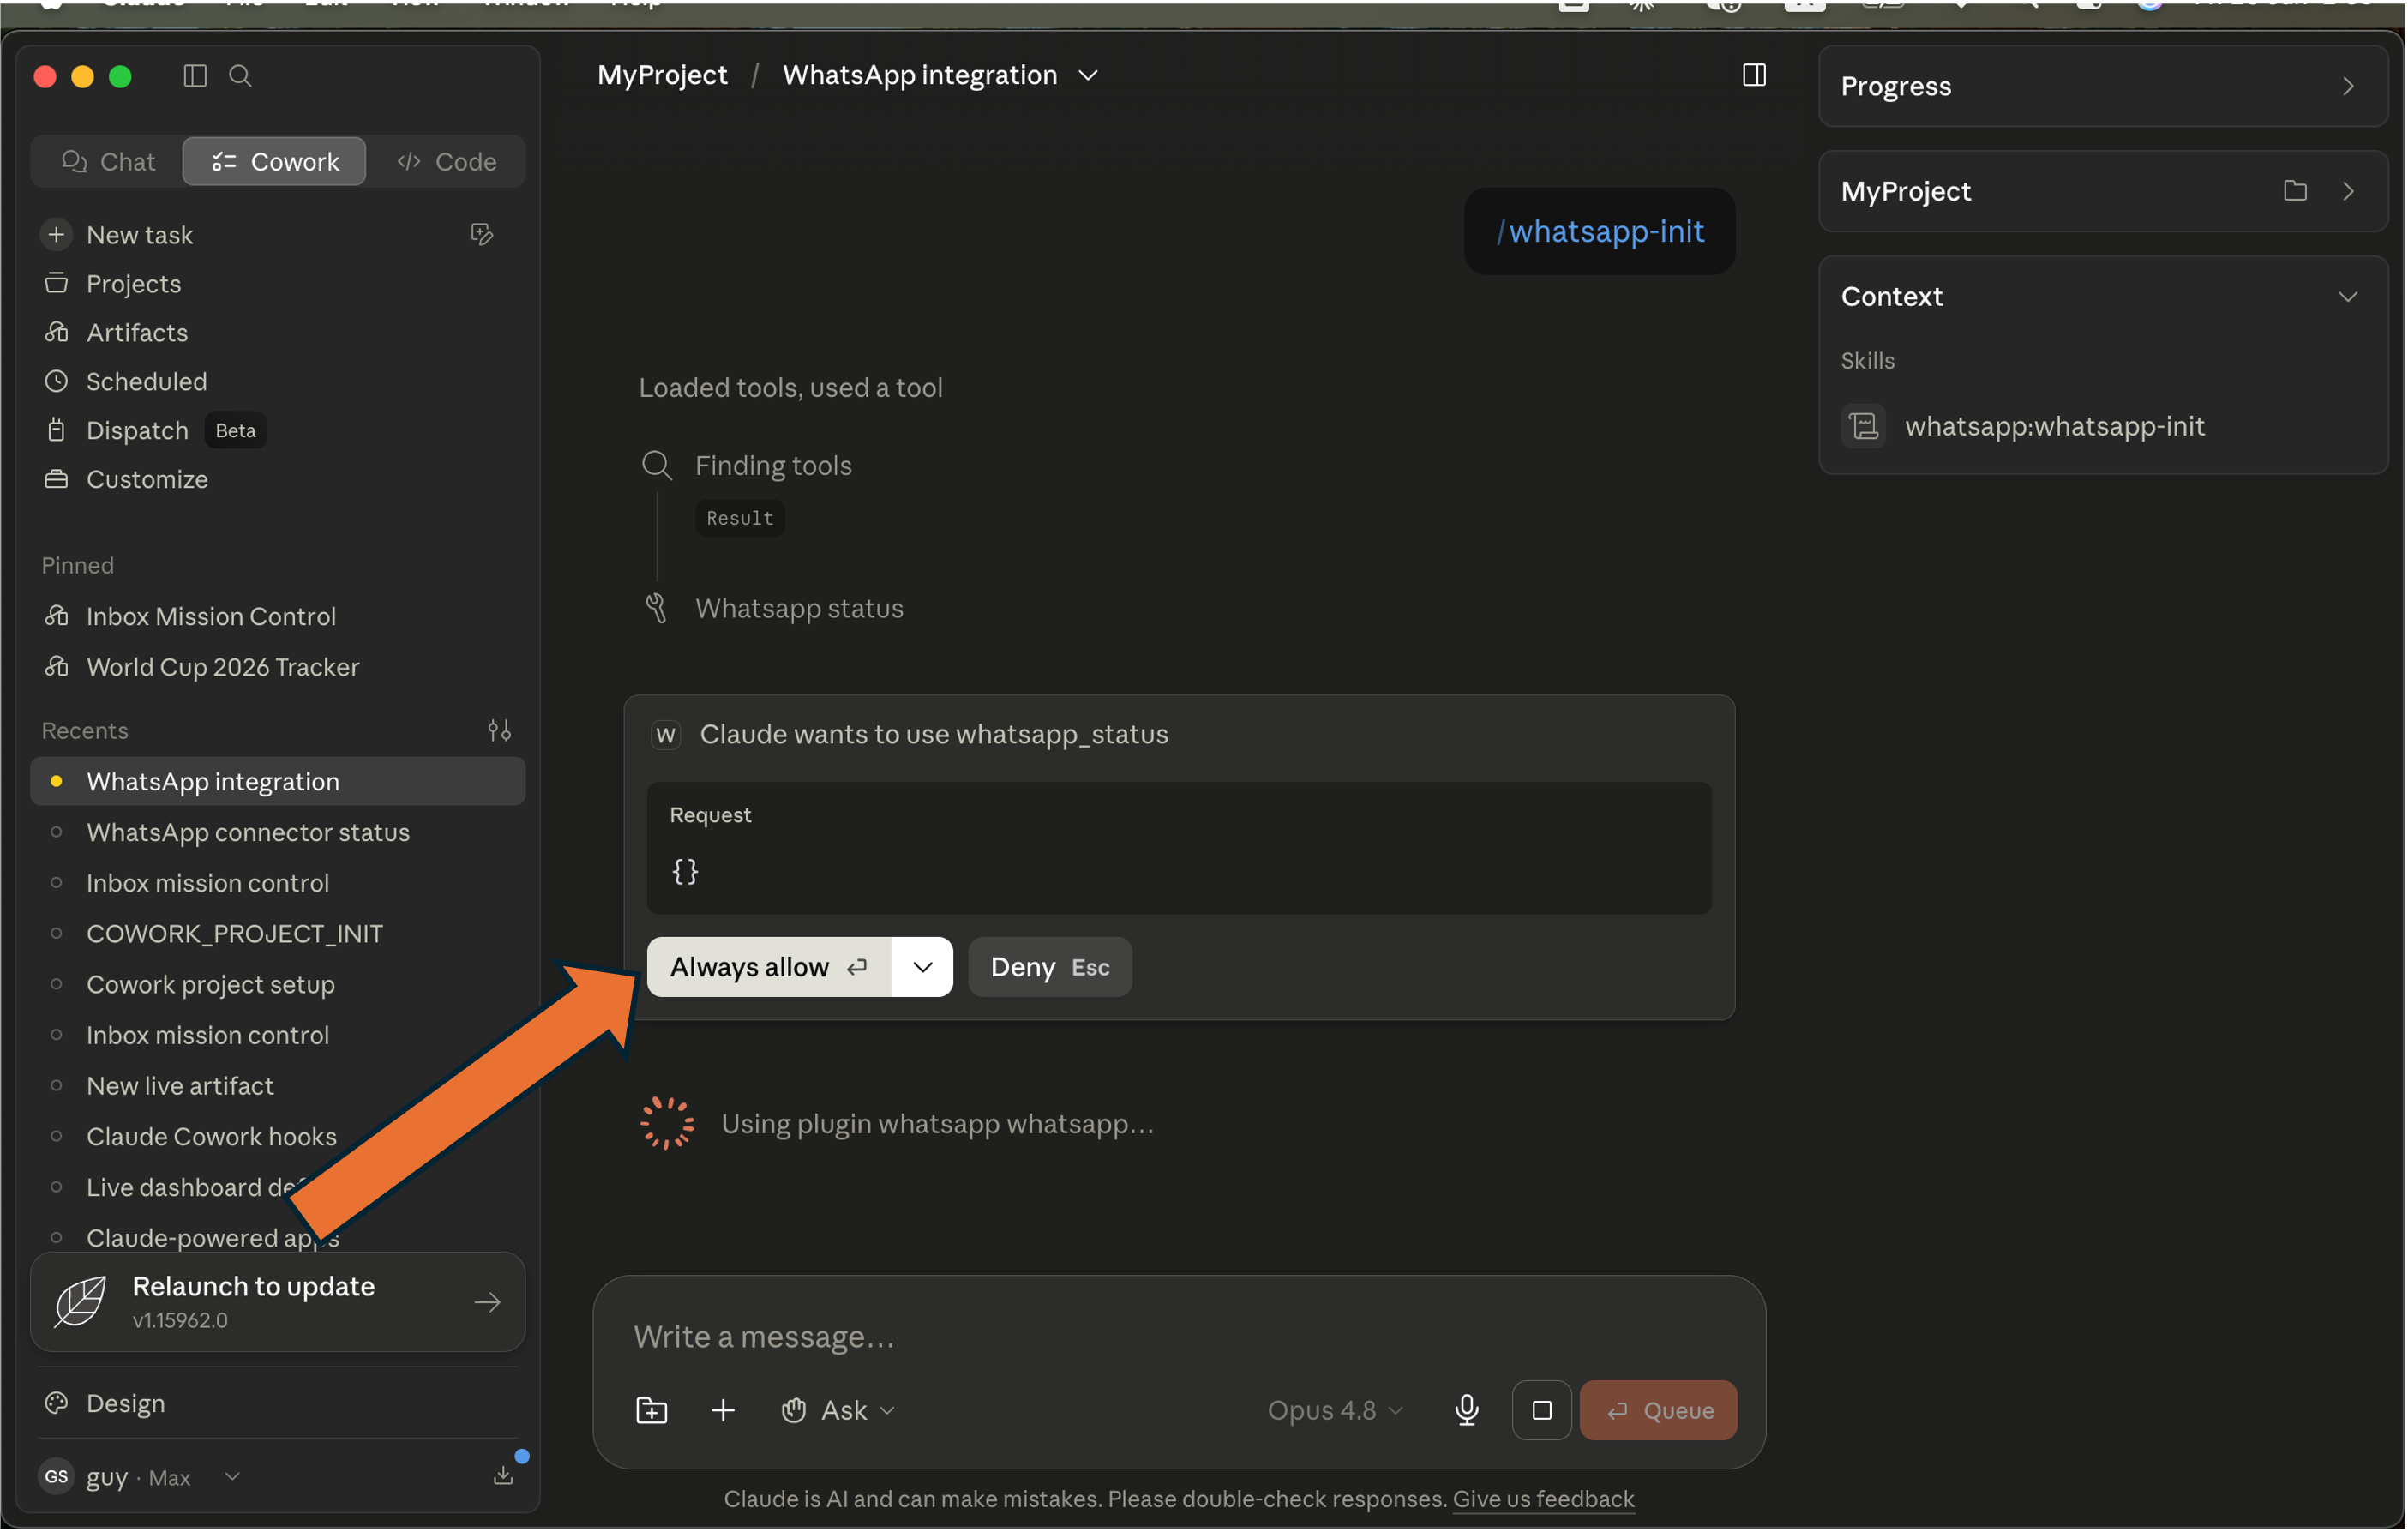The height and width of the screenshot is (1532, 2408).
Task: Stop the running task
Action: point(1542,1411)
